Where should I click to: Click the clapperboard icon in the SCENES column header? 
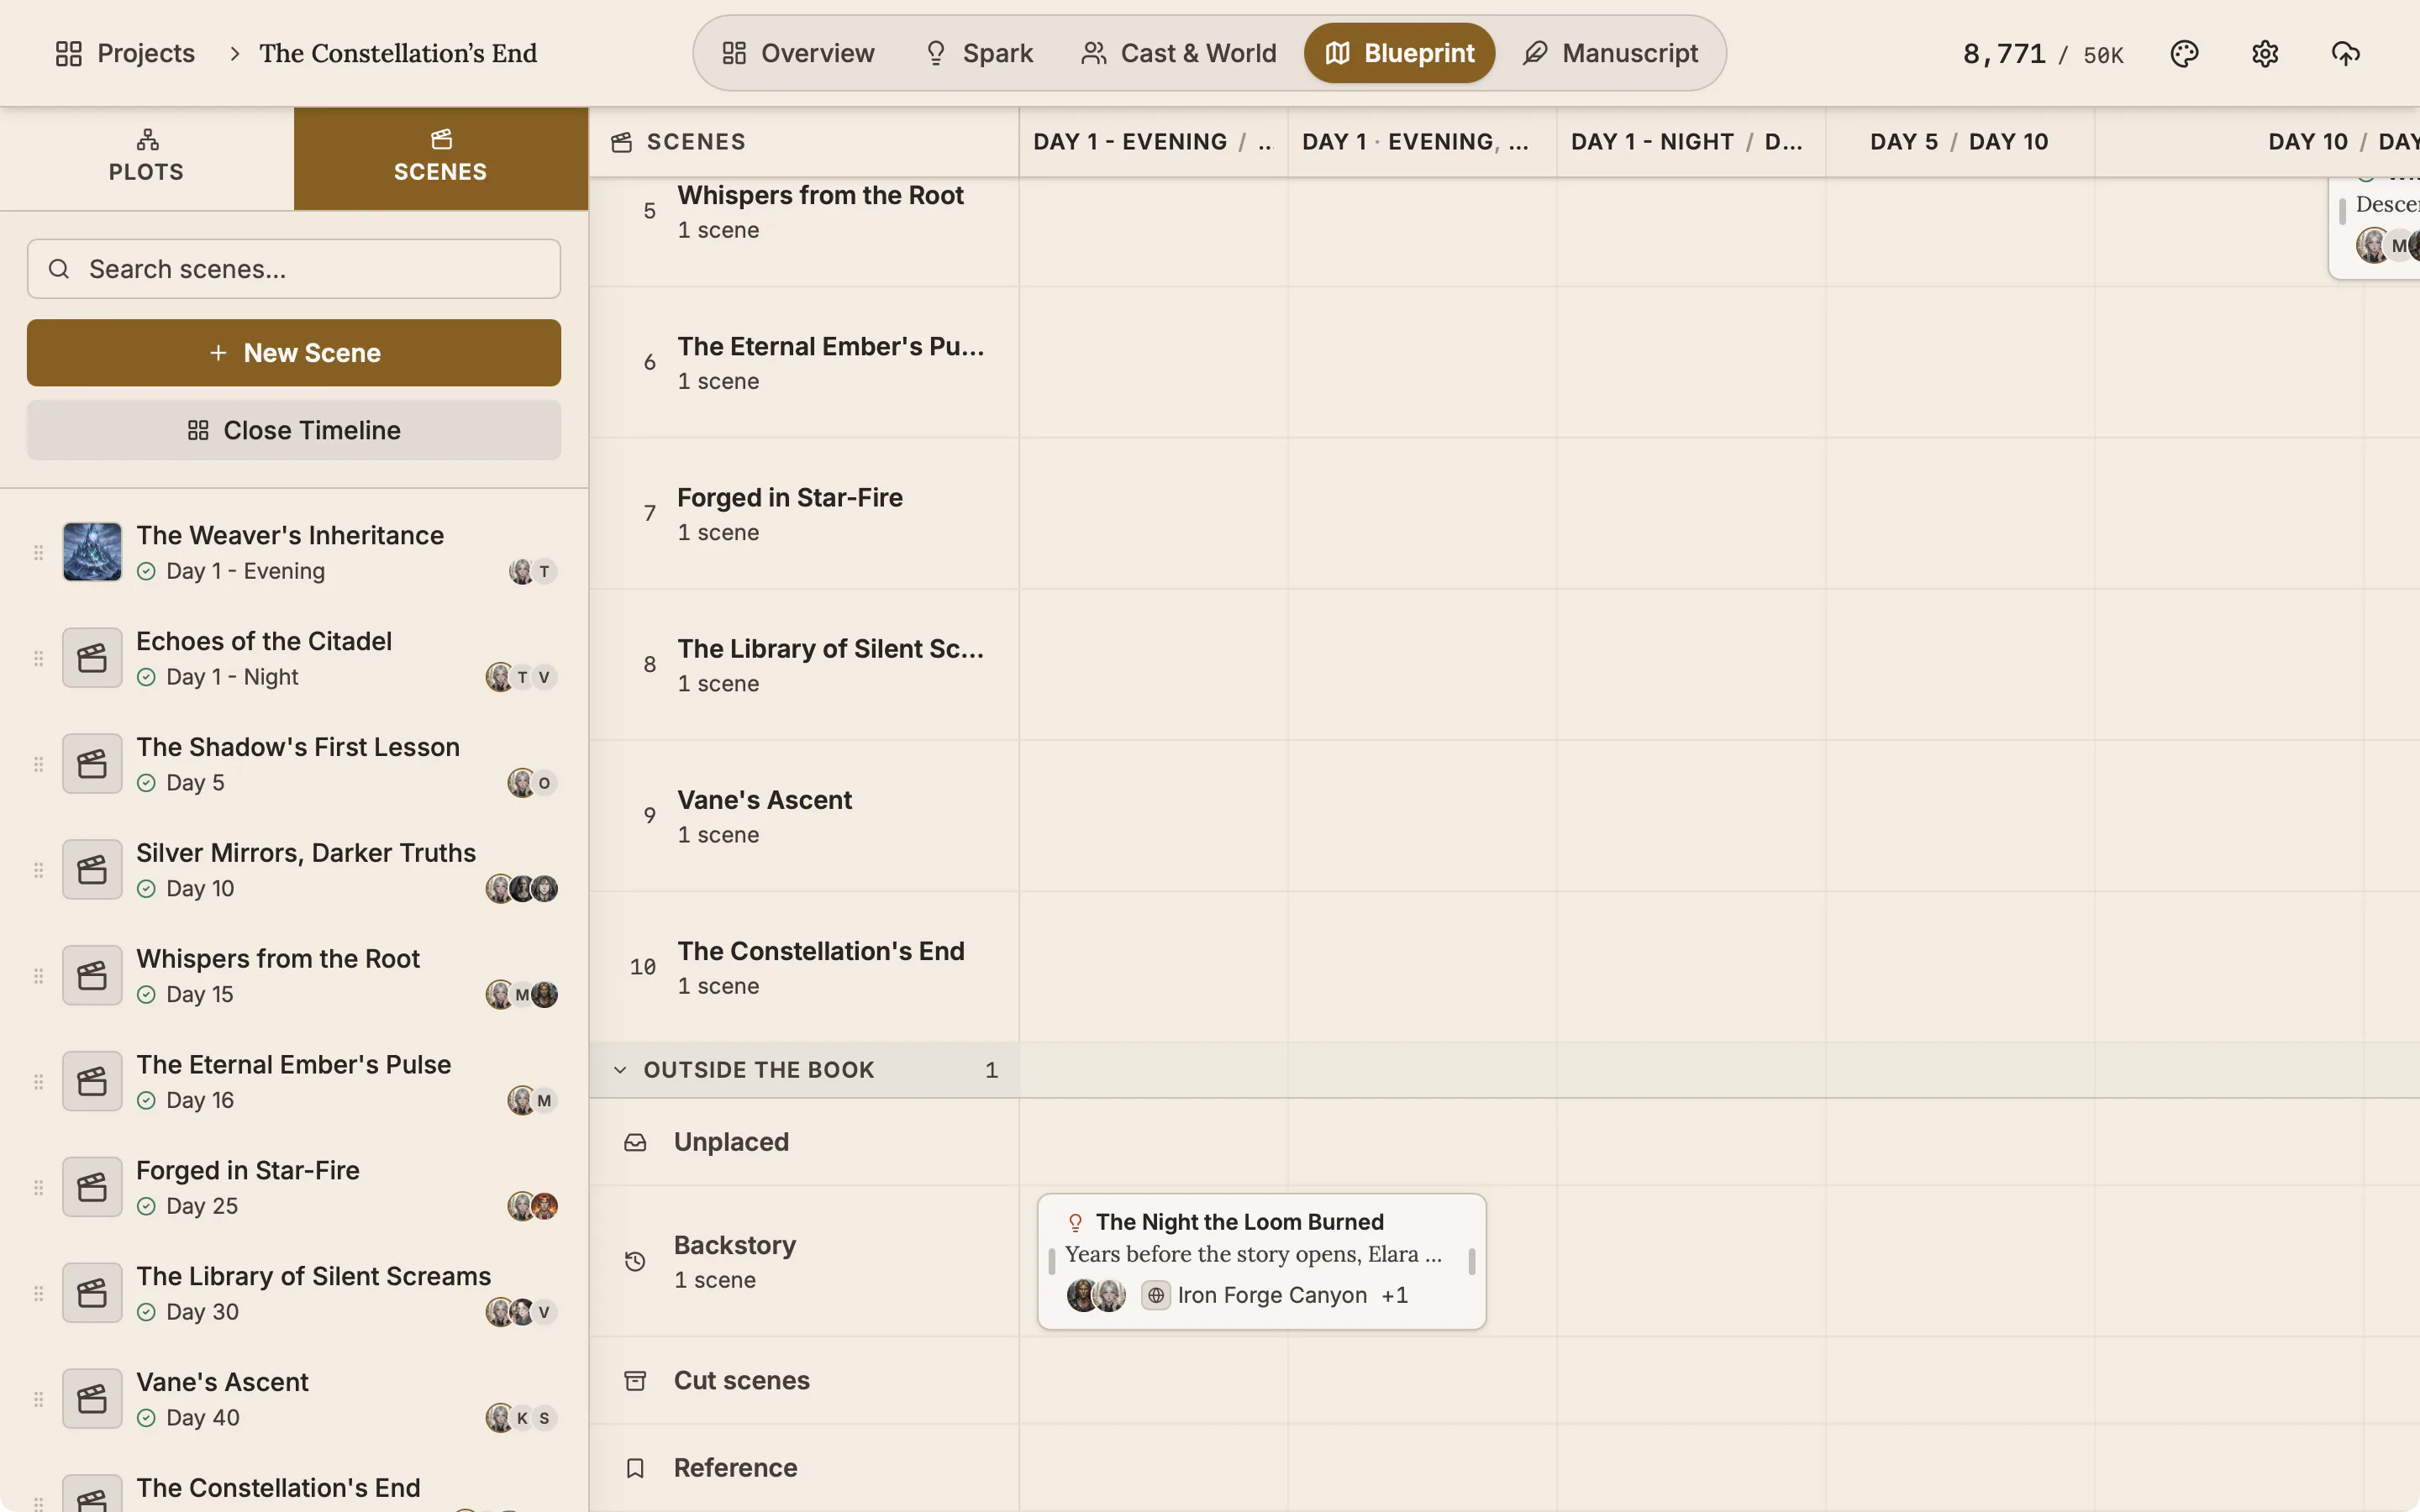pos(621,142)
